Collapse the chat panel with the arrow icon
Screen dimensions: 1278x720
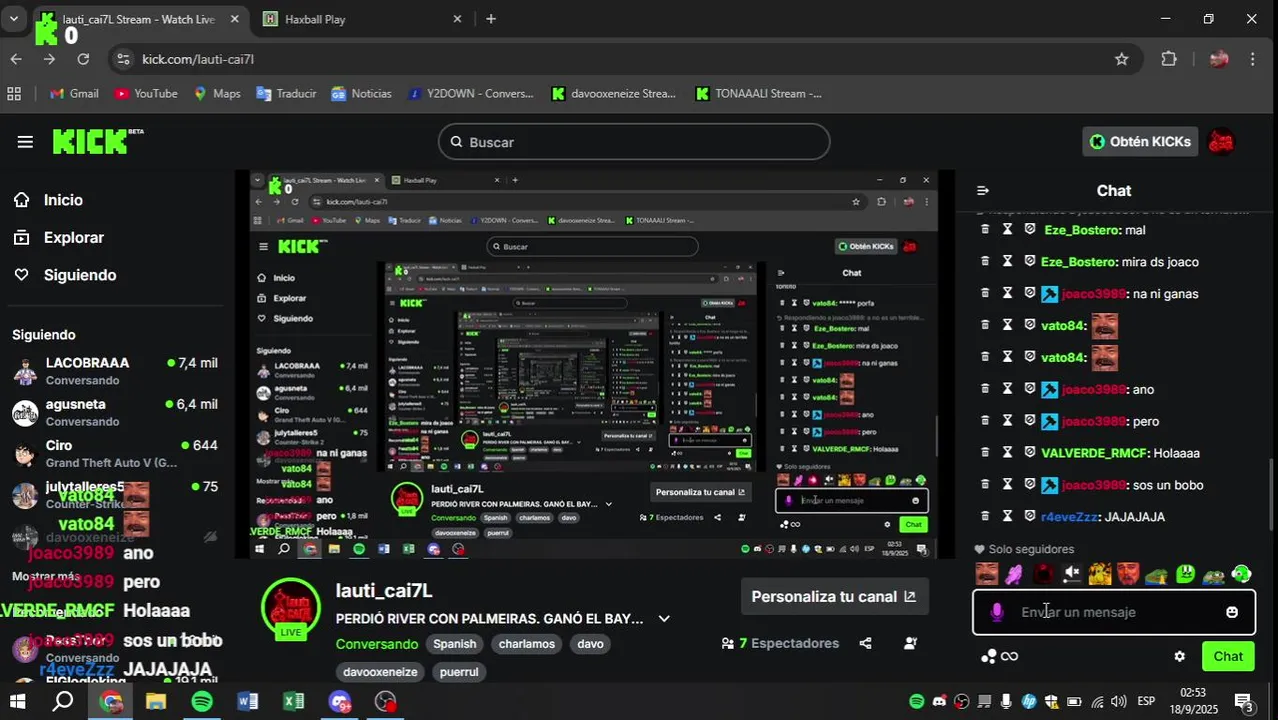point(983,190)
